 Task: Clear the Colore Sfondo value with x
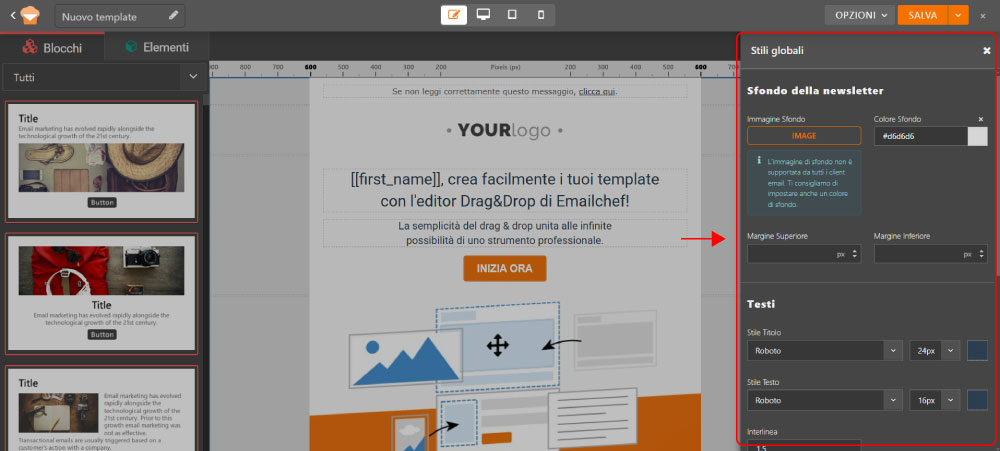tap(981, 119)
